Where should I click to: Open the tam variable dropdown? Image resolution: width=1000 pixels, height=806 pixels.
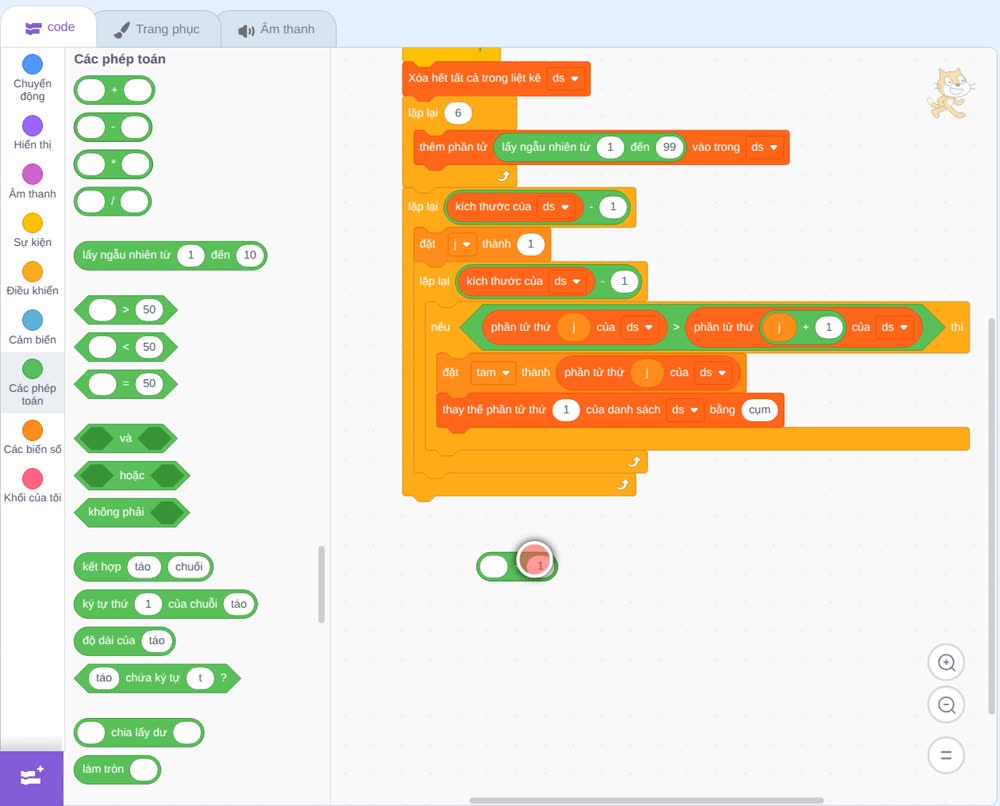pos(493,372)
